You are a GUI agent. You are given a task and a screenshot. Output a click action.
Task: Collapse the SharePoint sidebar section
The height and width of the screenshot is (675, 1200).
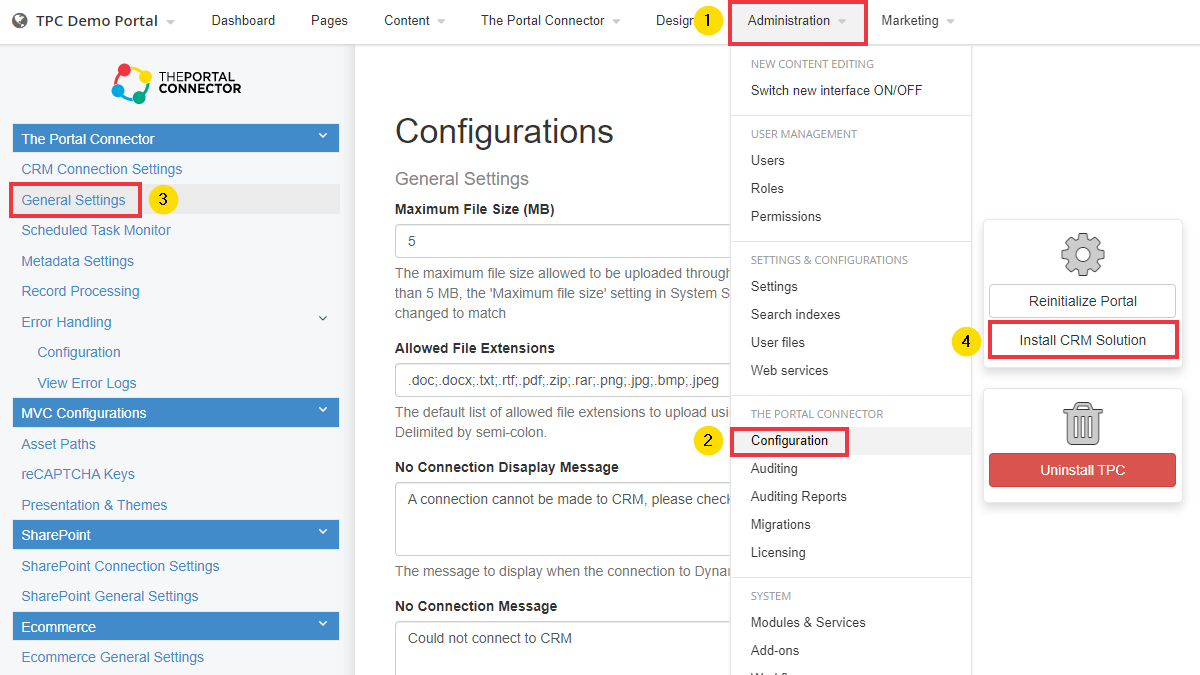click(322, 533)
